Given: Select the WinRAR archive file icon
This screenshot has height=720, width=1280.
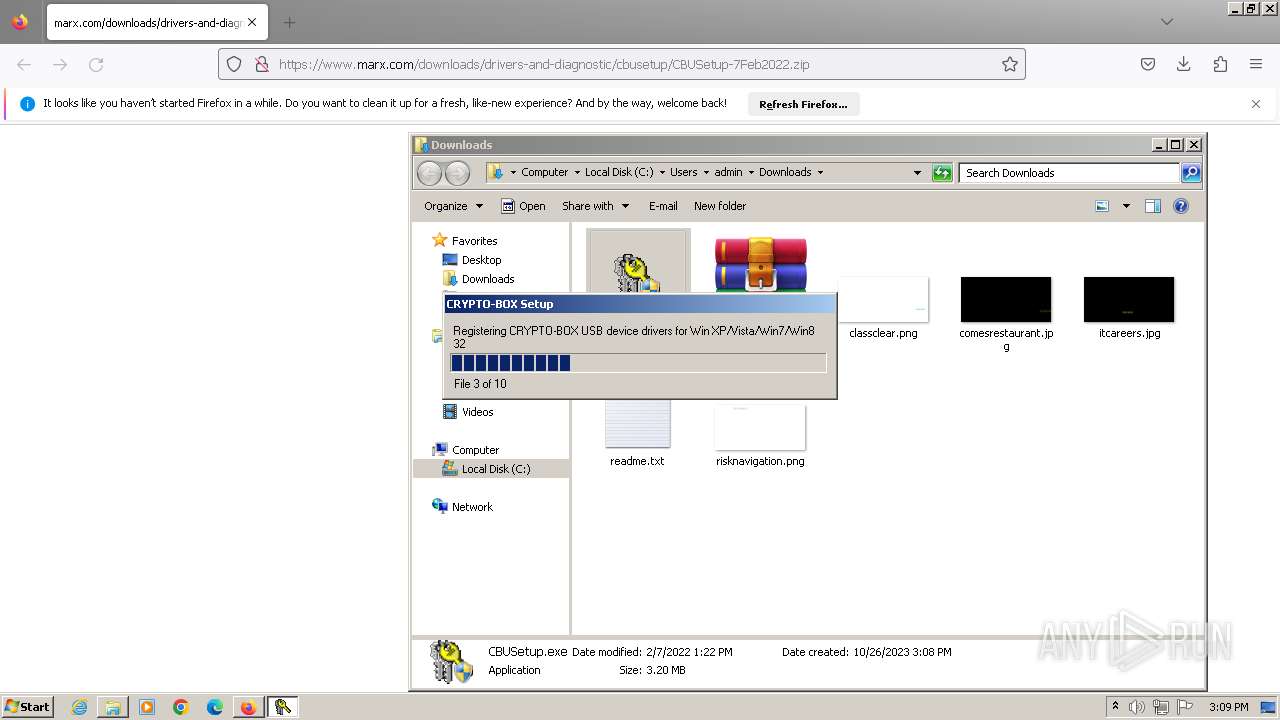Looking at the screenshot, I should coord(761,264).
